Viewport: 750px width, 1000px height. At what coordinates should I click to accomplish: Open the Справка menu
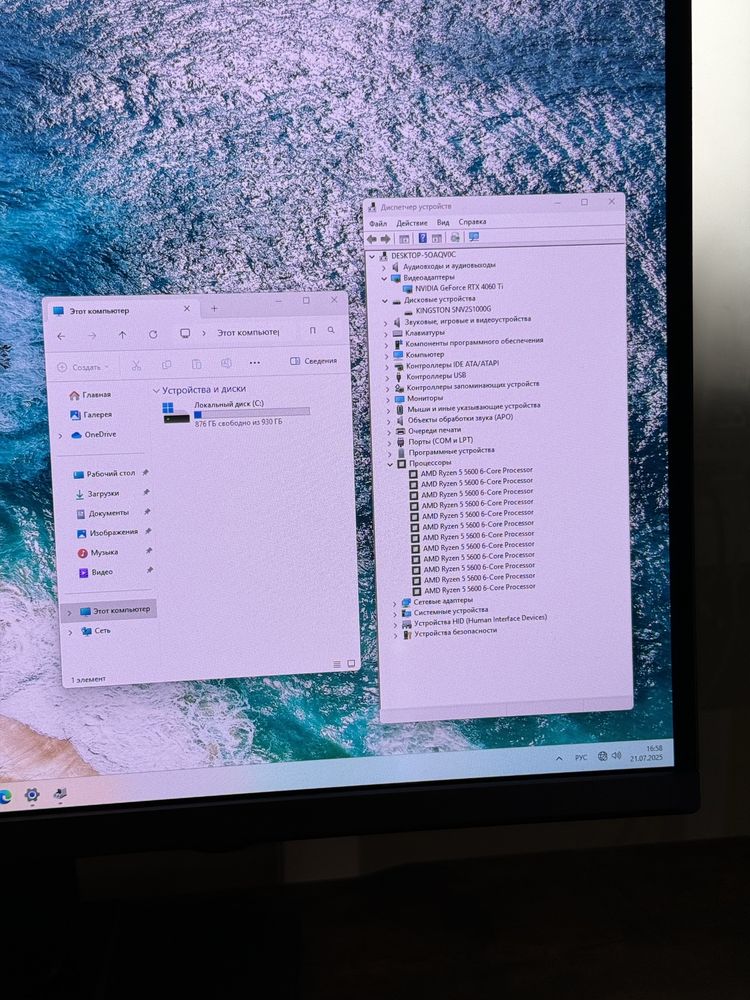pyautogui.click(x=473, y=222)
